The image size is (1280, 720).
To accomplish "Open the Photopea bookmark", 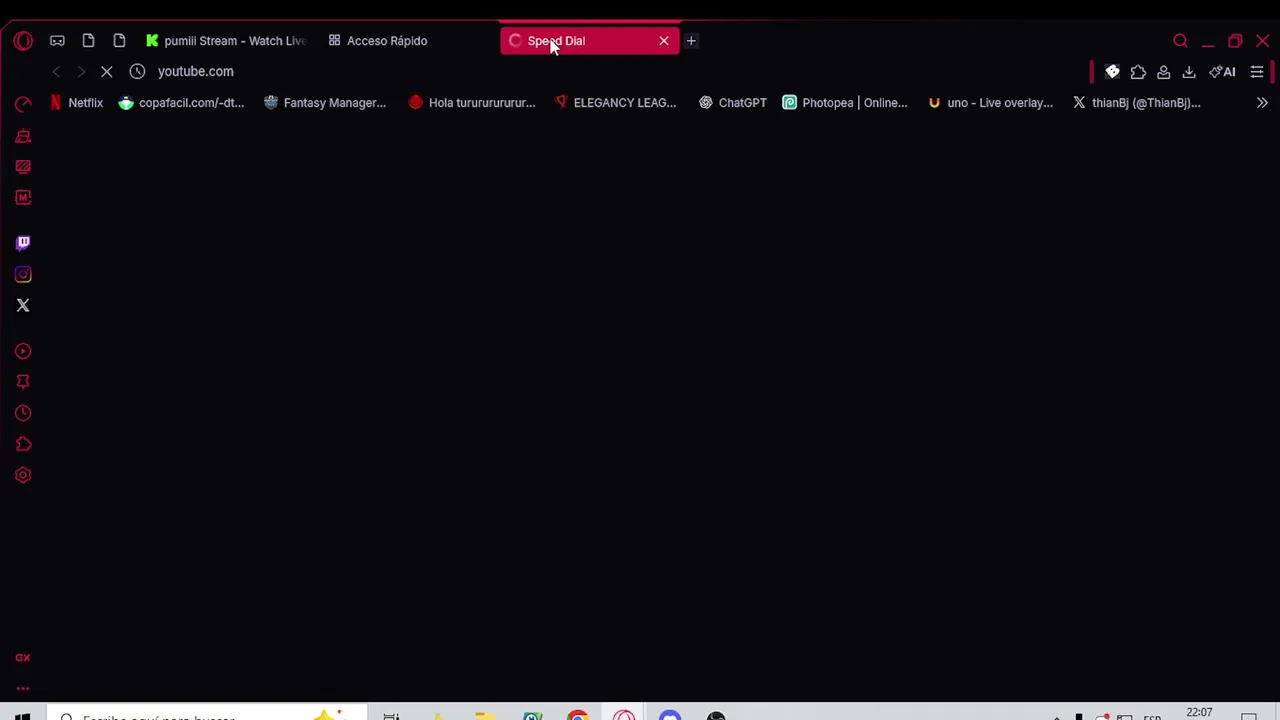I will [845, 103].
